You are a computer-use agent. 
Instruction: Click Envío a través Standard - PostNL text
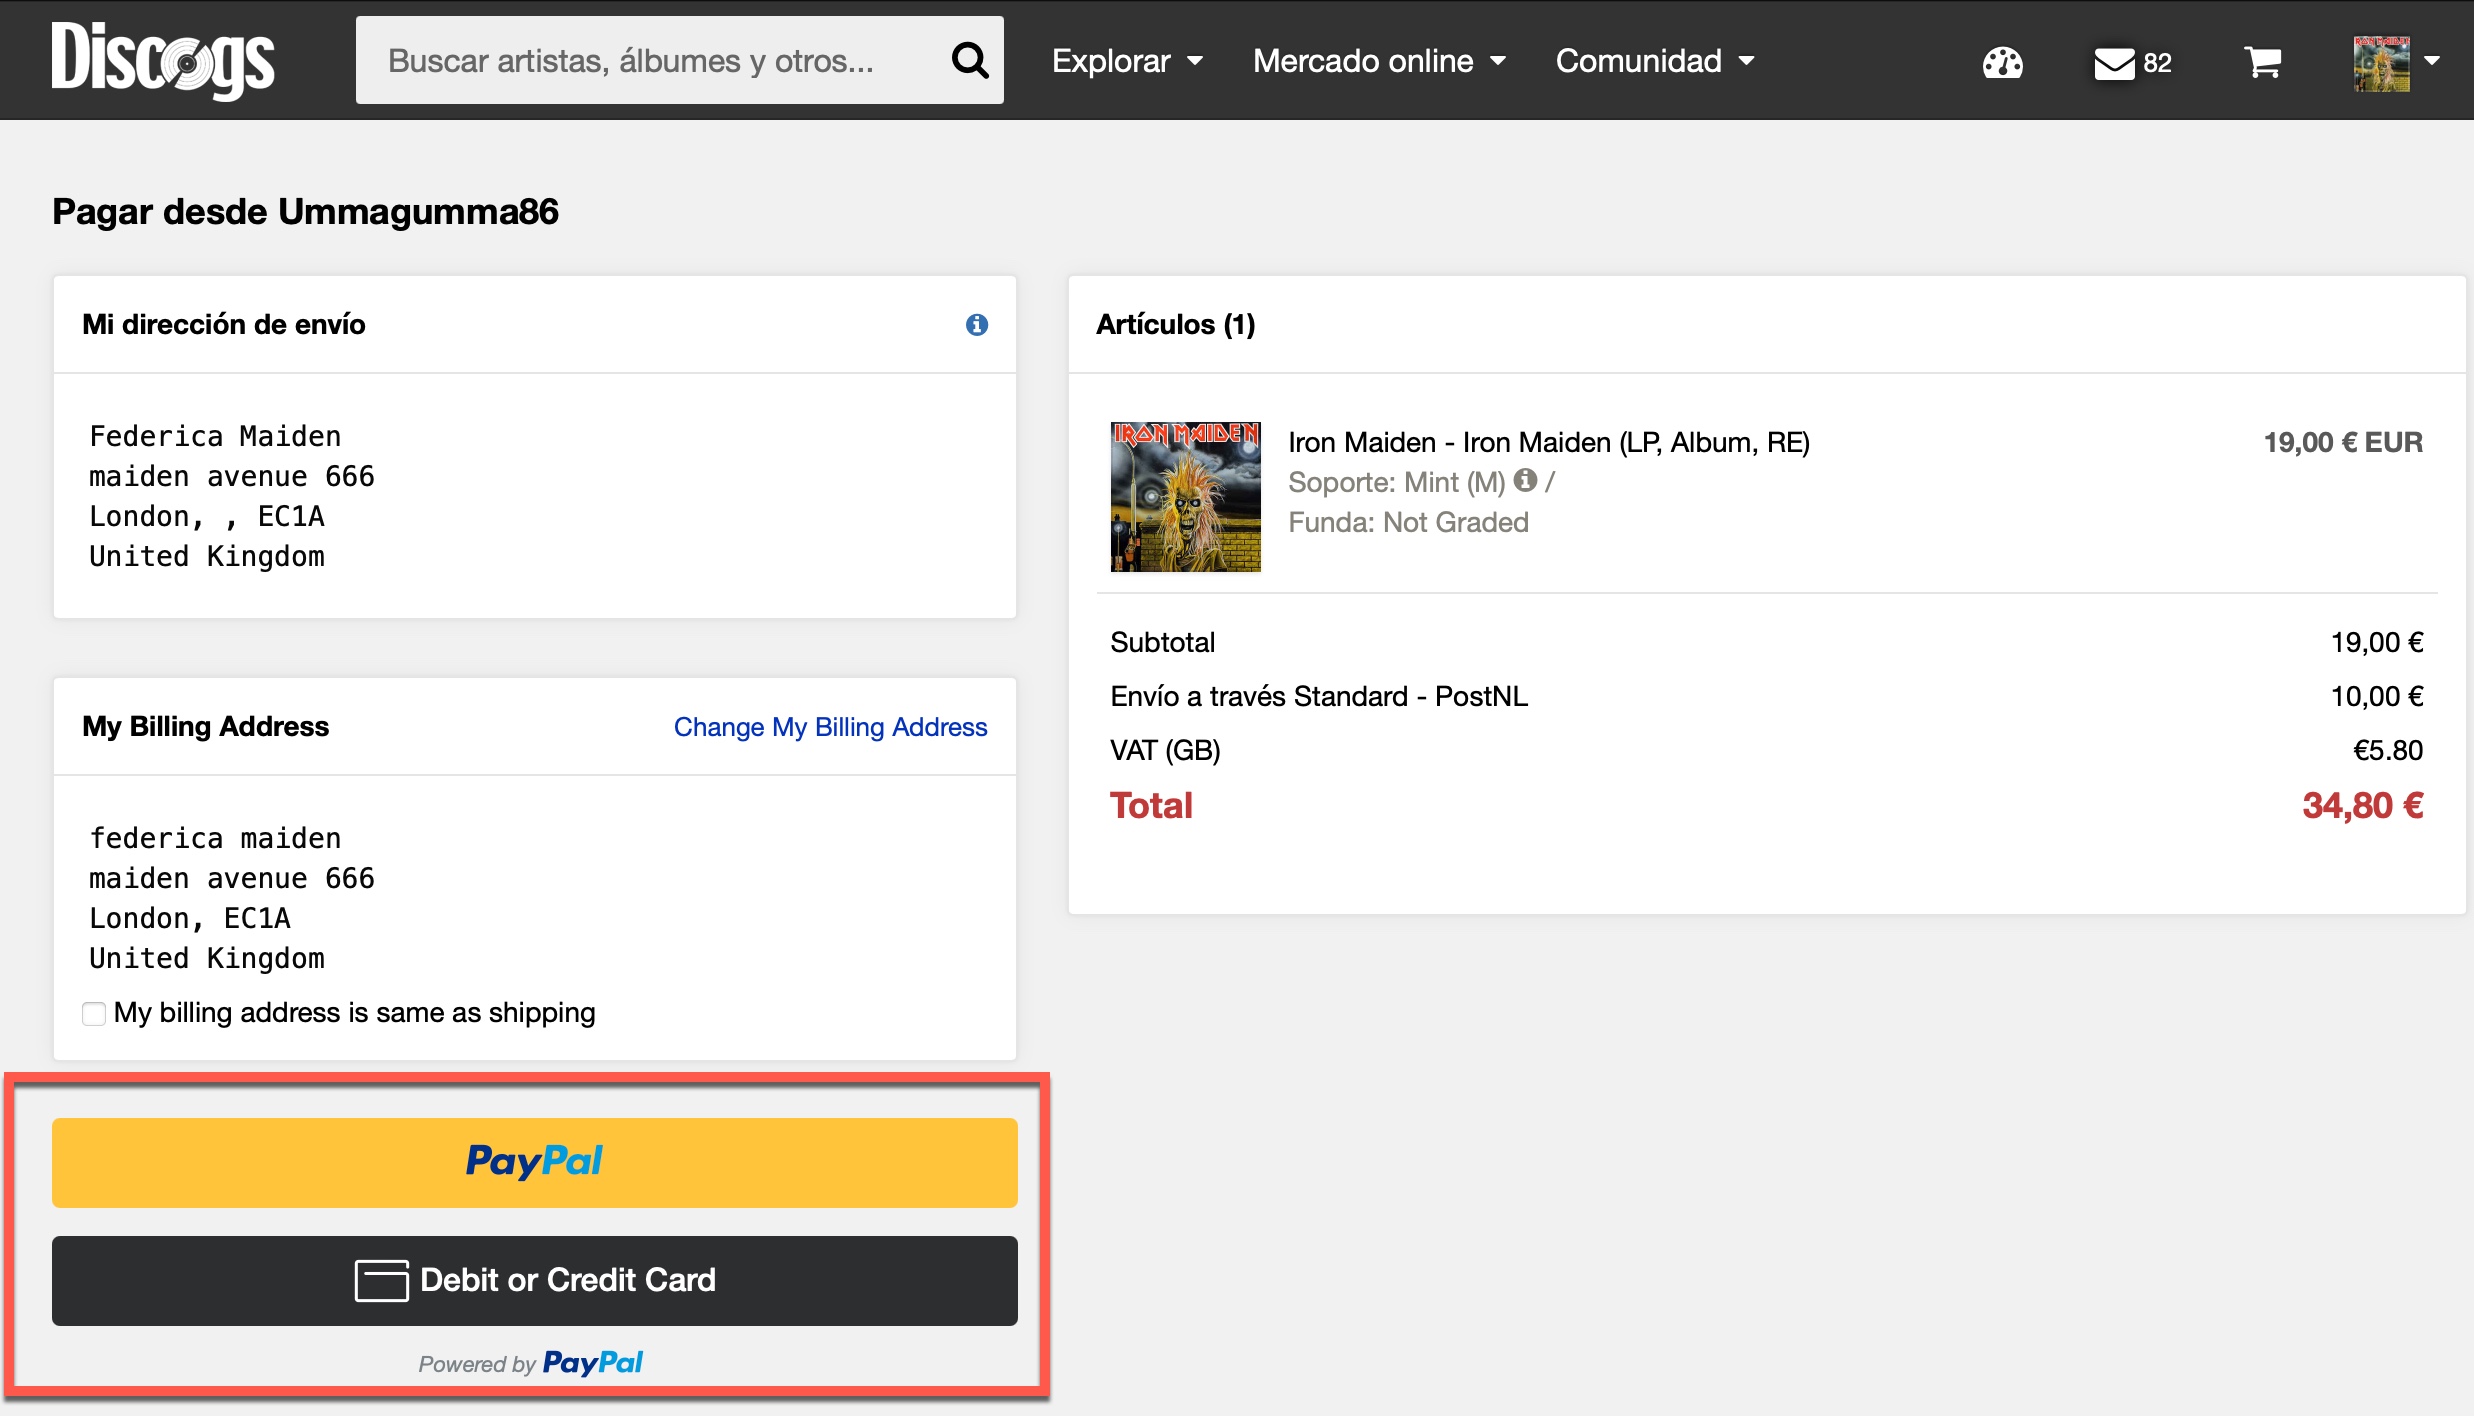(1319, 696)
